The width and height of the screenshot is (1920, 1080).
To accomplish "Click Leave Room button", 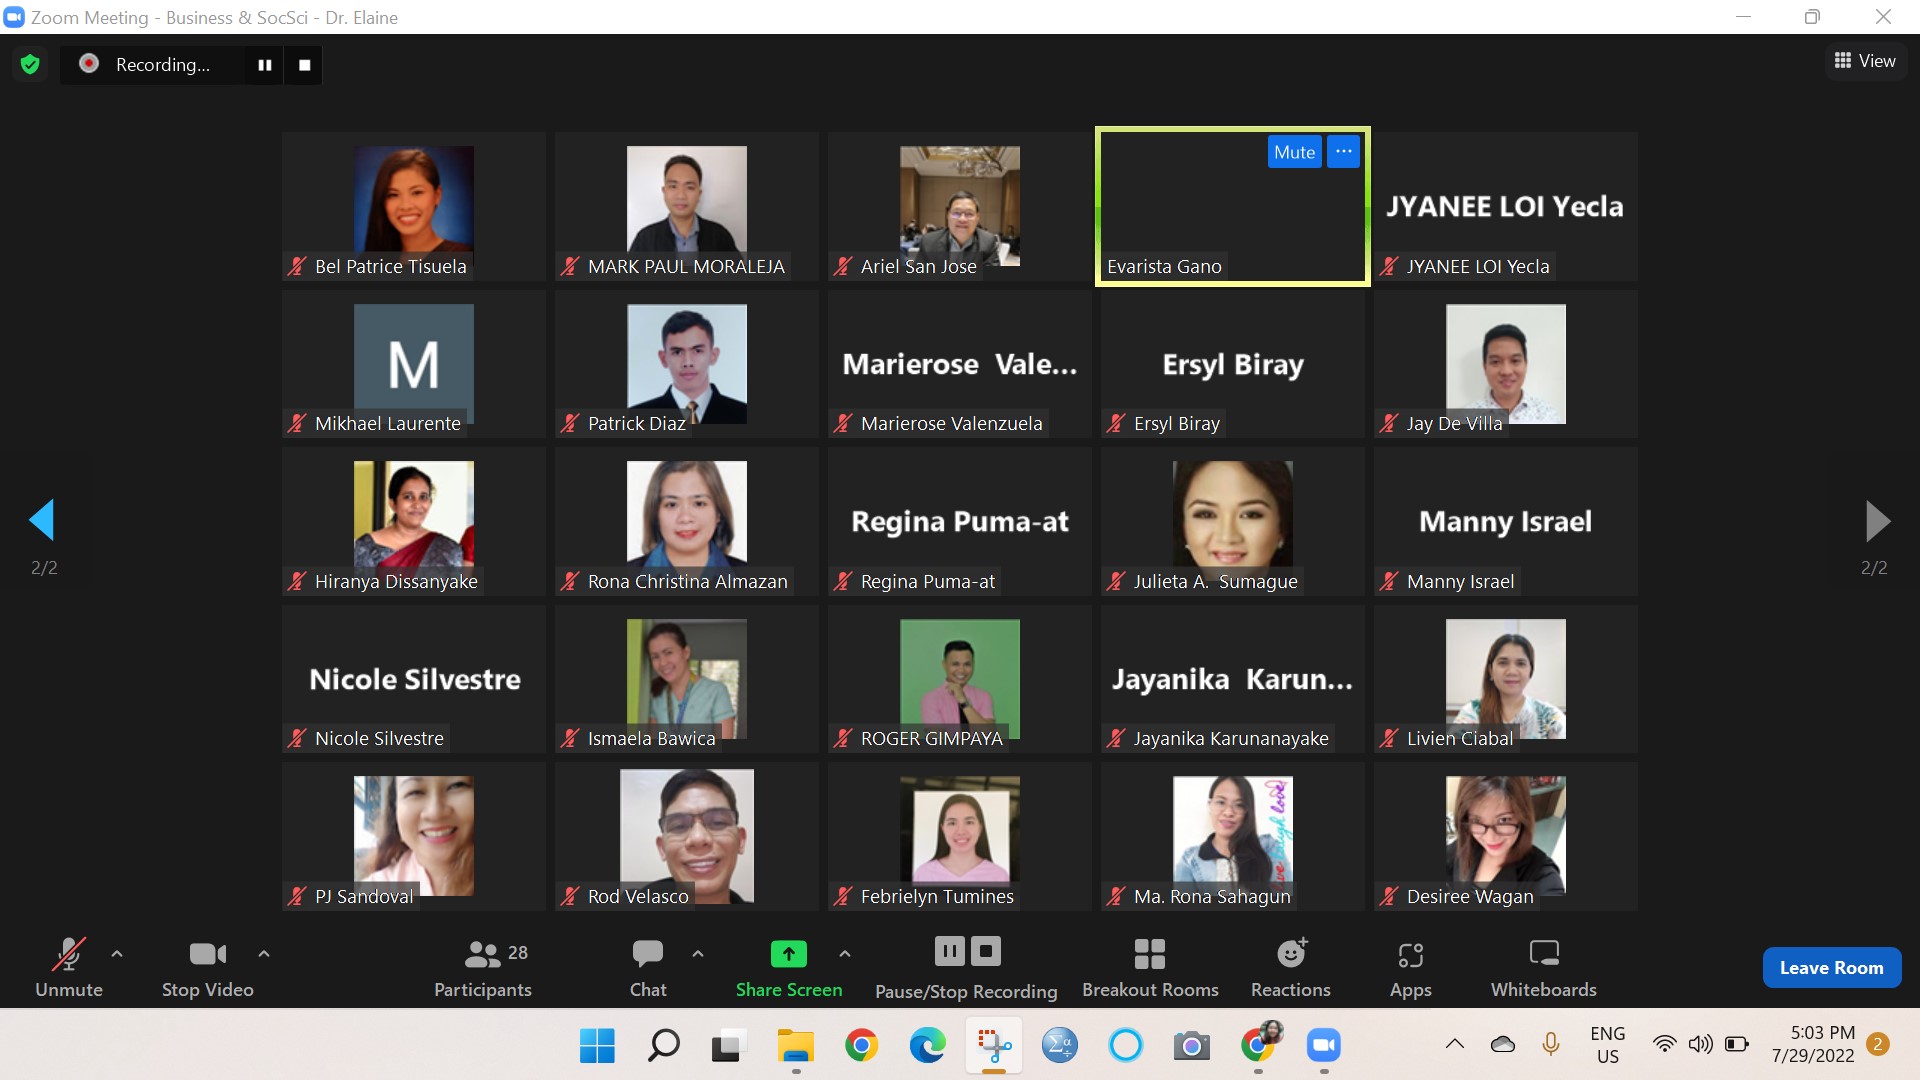I will (x=1831, y=967).
